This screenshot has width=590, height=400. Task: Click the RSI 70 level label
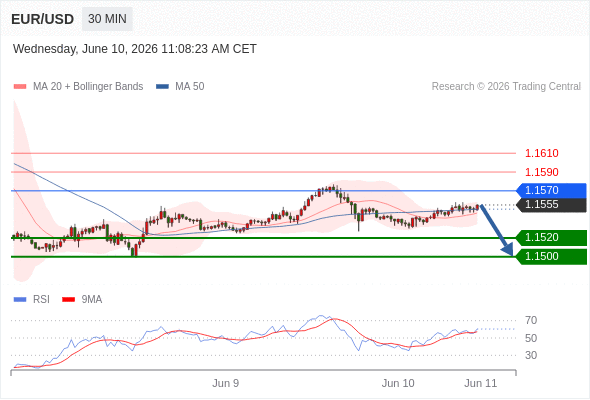[531, 320]
